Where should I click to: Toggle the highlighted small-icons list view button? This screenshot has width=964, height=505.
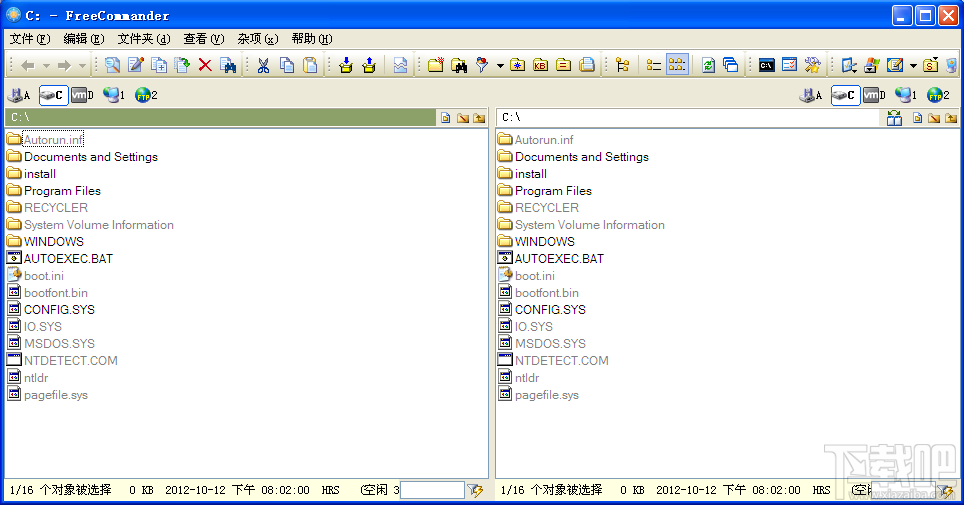coord(677,65)
